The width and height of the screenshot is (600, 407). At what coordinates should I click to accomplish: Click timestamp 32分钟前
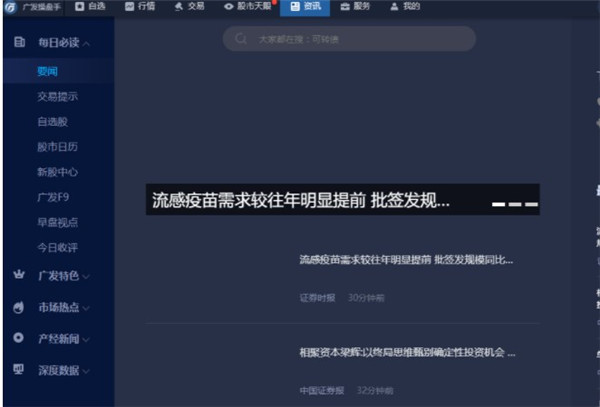[x=375, y=391]
